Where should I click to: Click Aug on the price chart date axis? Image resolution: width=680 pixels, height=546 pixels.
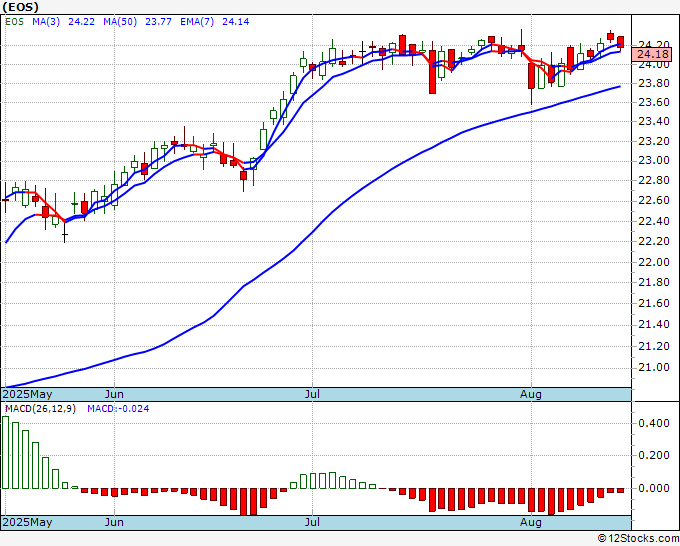tap(531, 394)
